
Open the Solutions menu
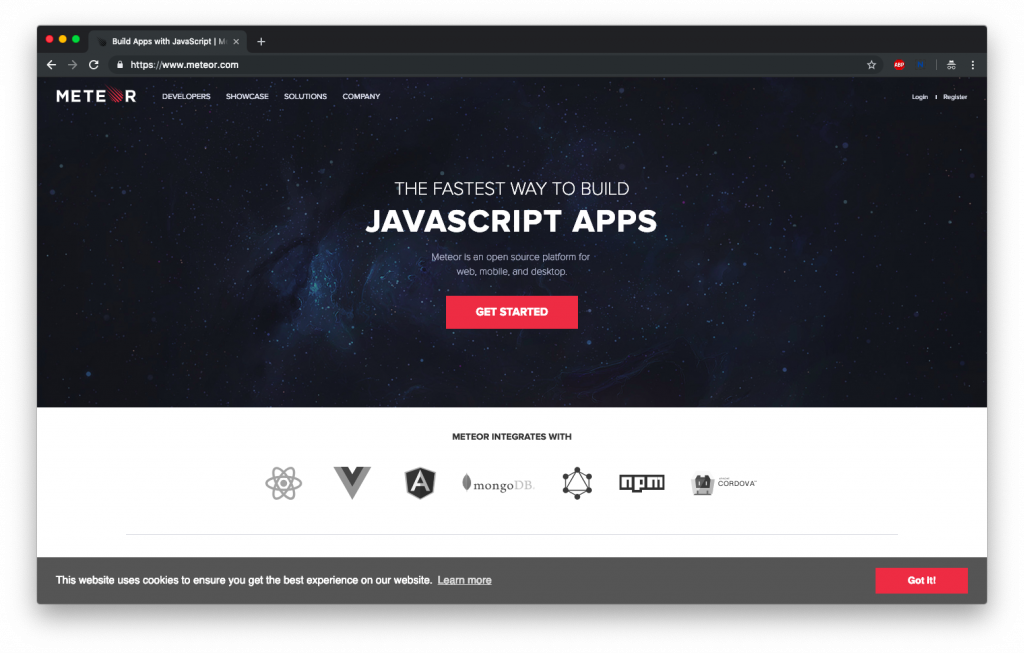[305, 96]
